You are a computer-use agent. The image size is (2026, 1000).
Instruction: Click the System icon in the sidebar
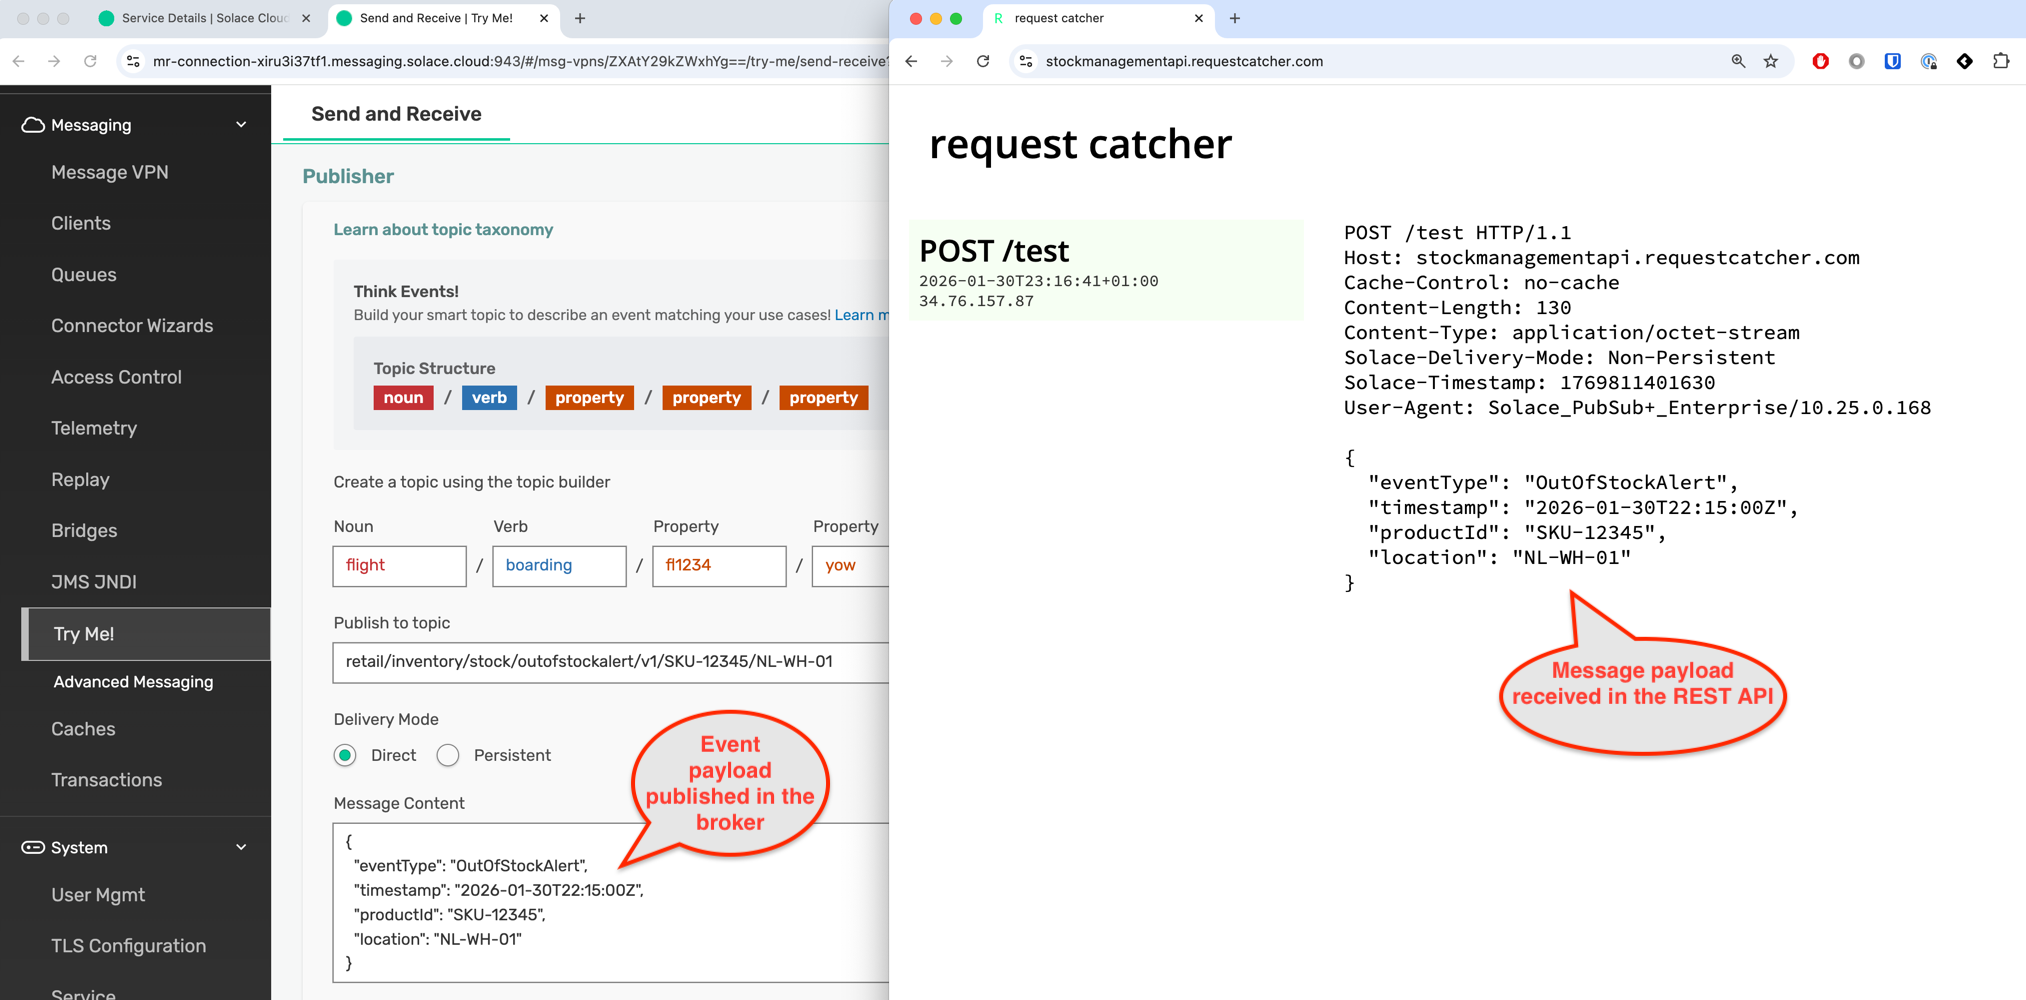pos(31,847)
